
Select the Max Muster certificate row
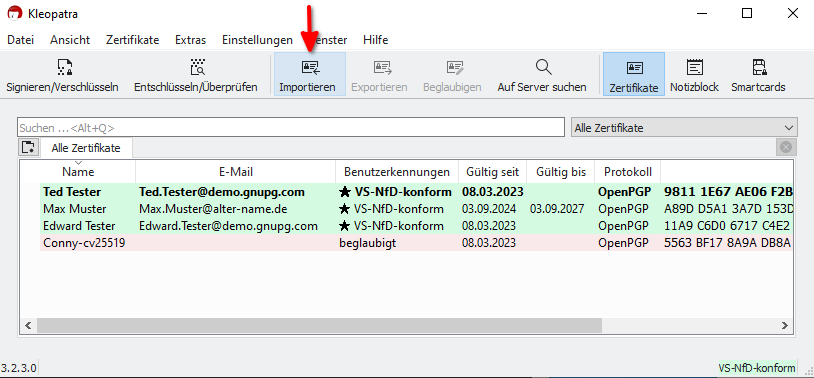416,209
